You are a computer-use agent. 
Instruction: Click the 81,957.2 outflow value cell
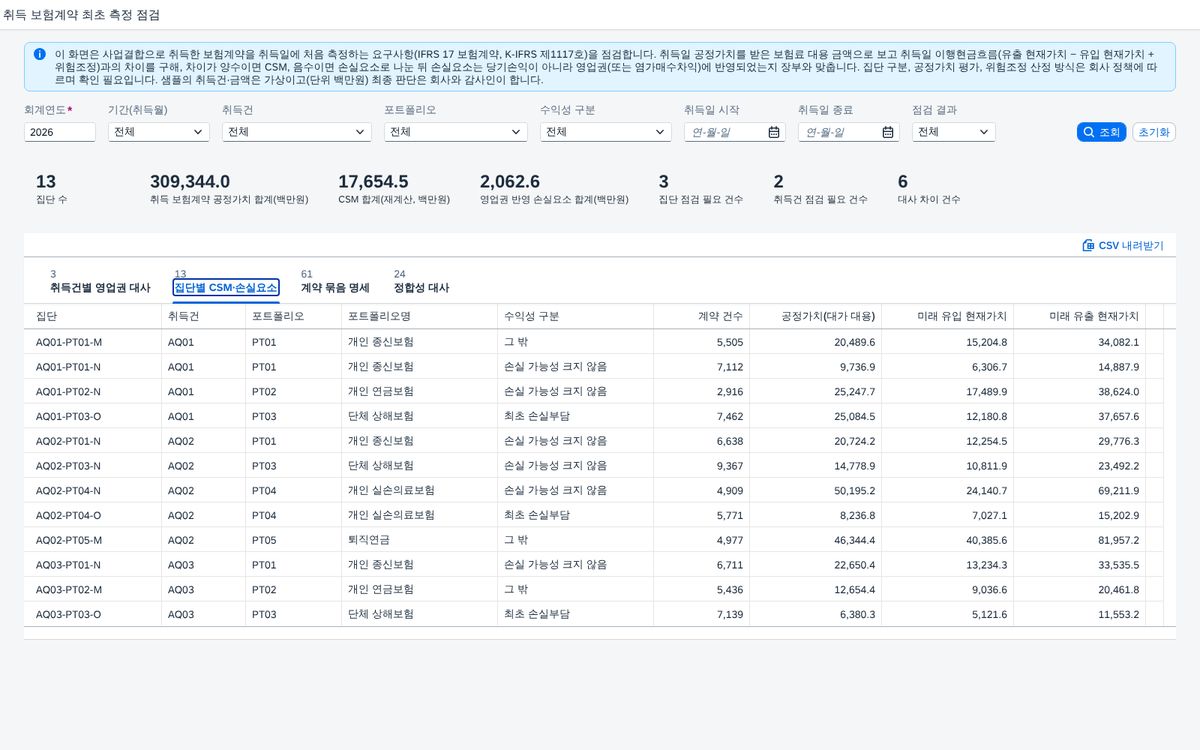click(x=1079, y=540)
